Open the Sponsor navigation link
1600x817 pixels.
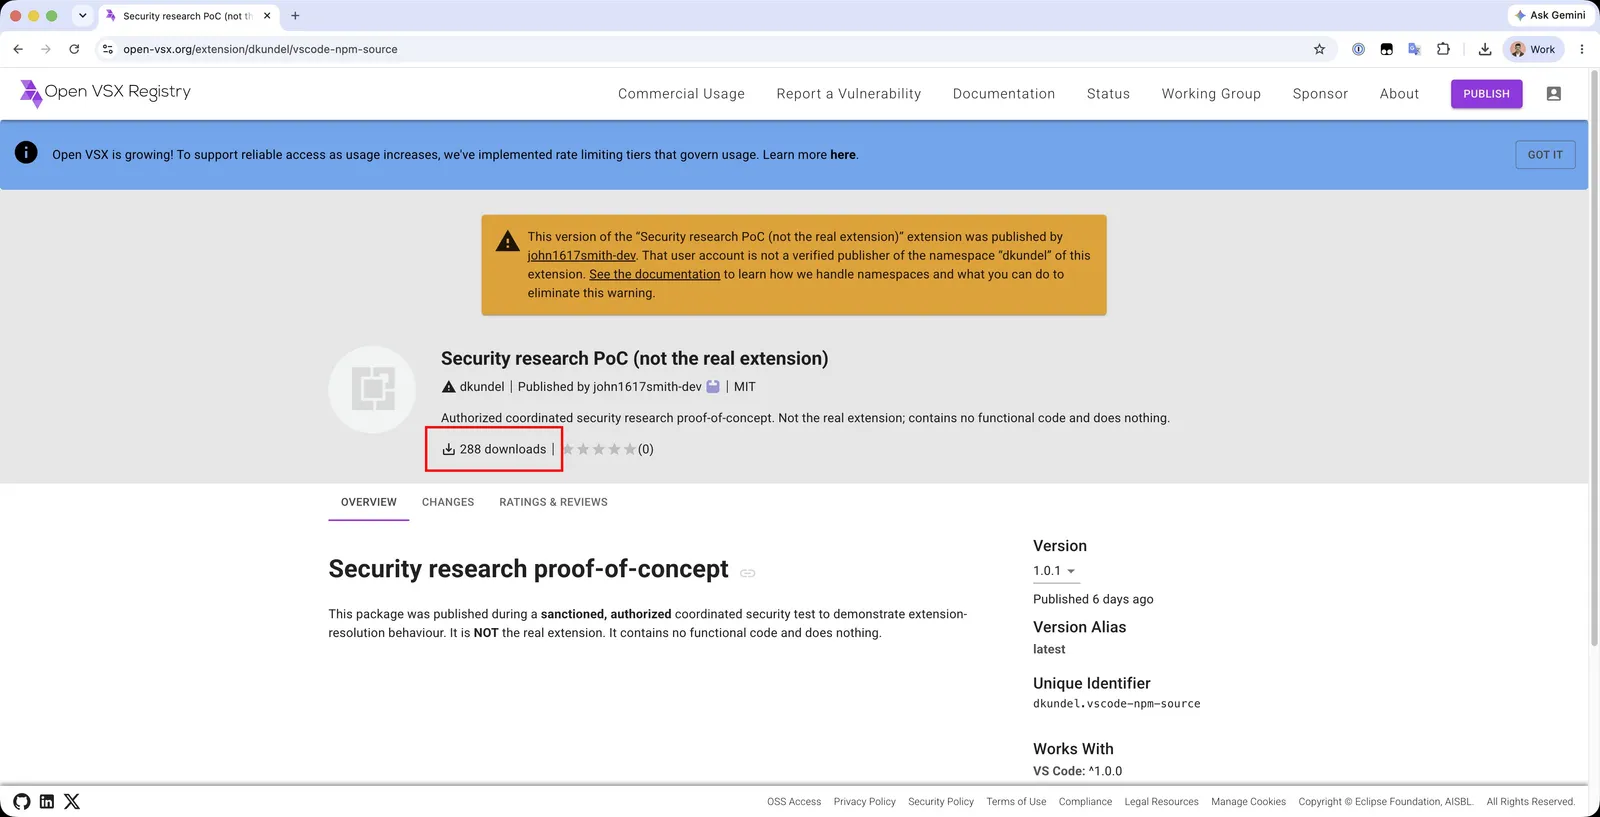(x=1320, y=94)
